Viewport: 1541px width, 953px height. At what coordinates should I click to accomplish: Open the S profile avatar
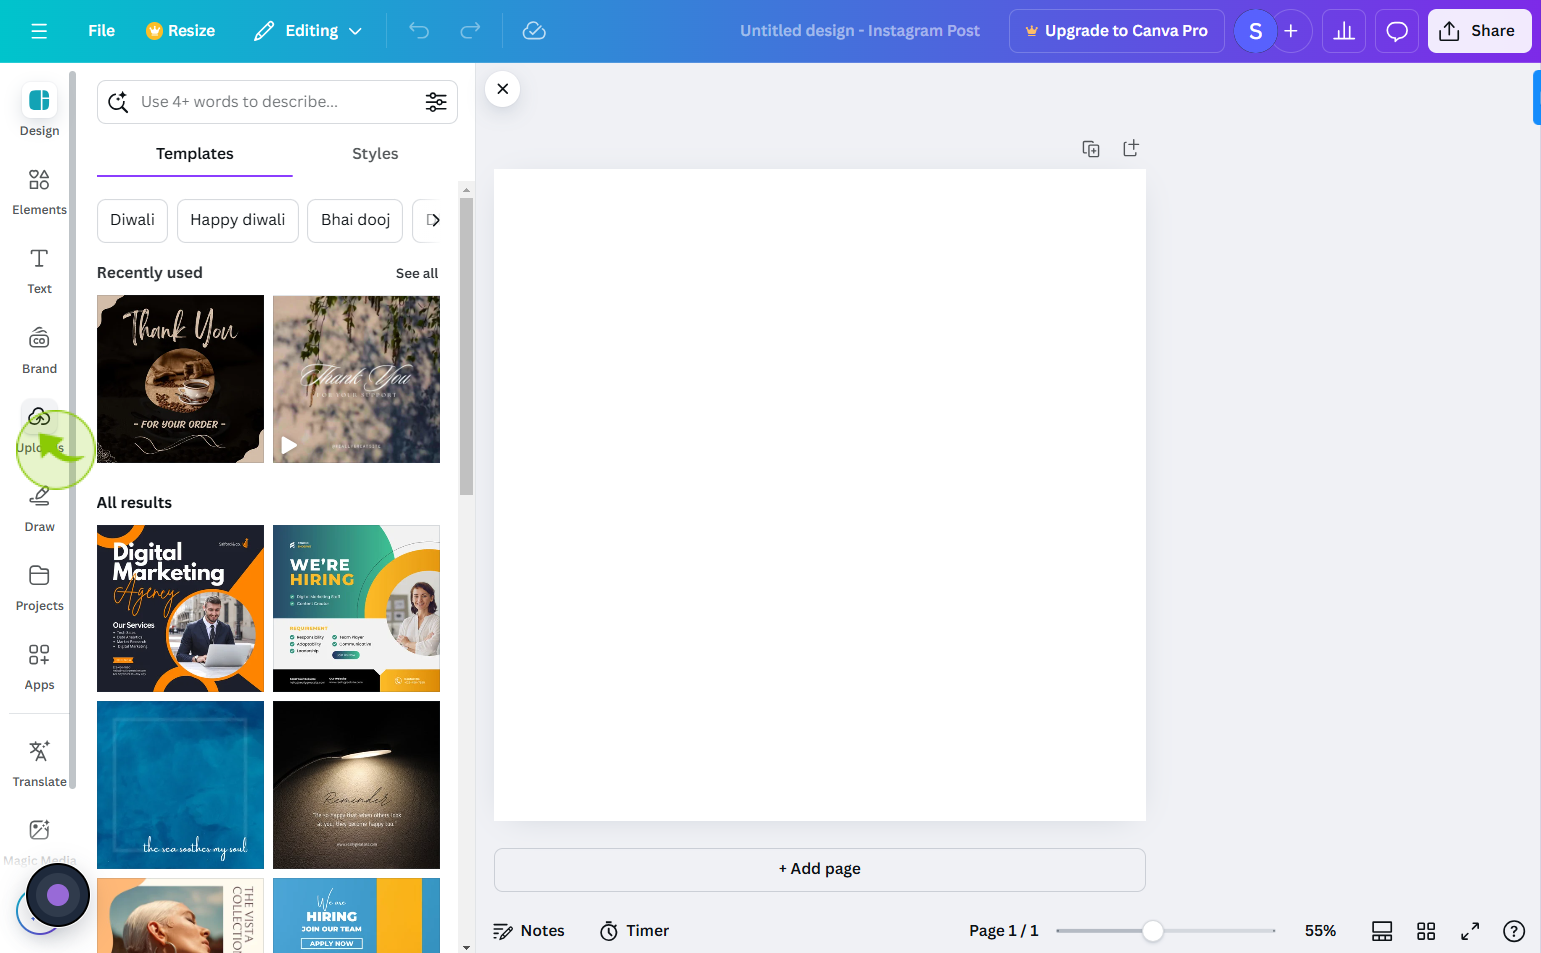point(1255,31)
